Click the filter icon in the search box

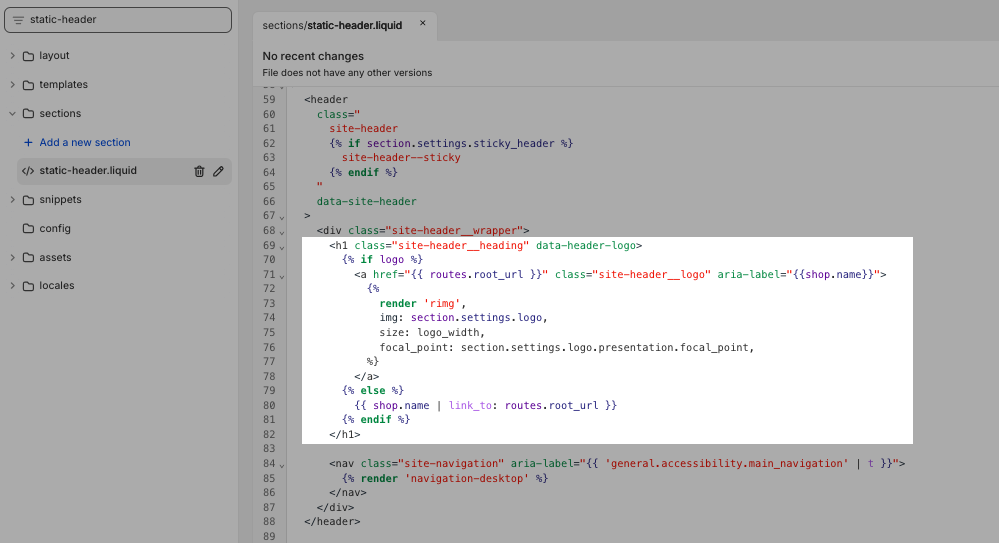coord(18,20)
